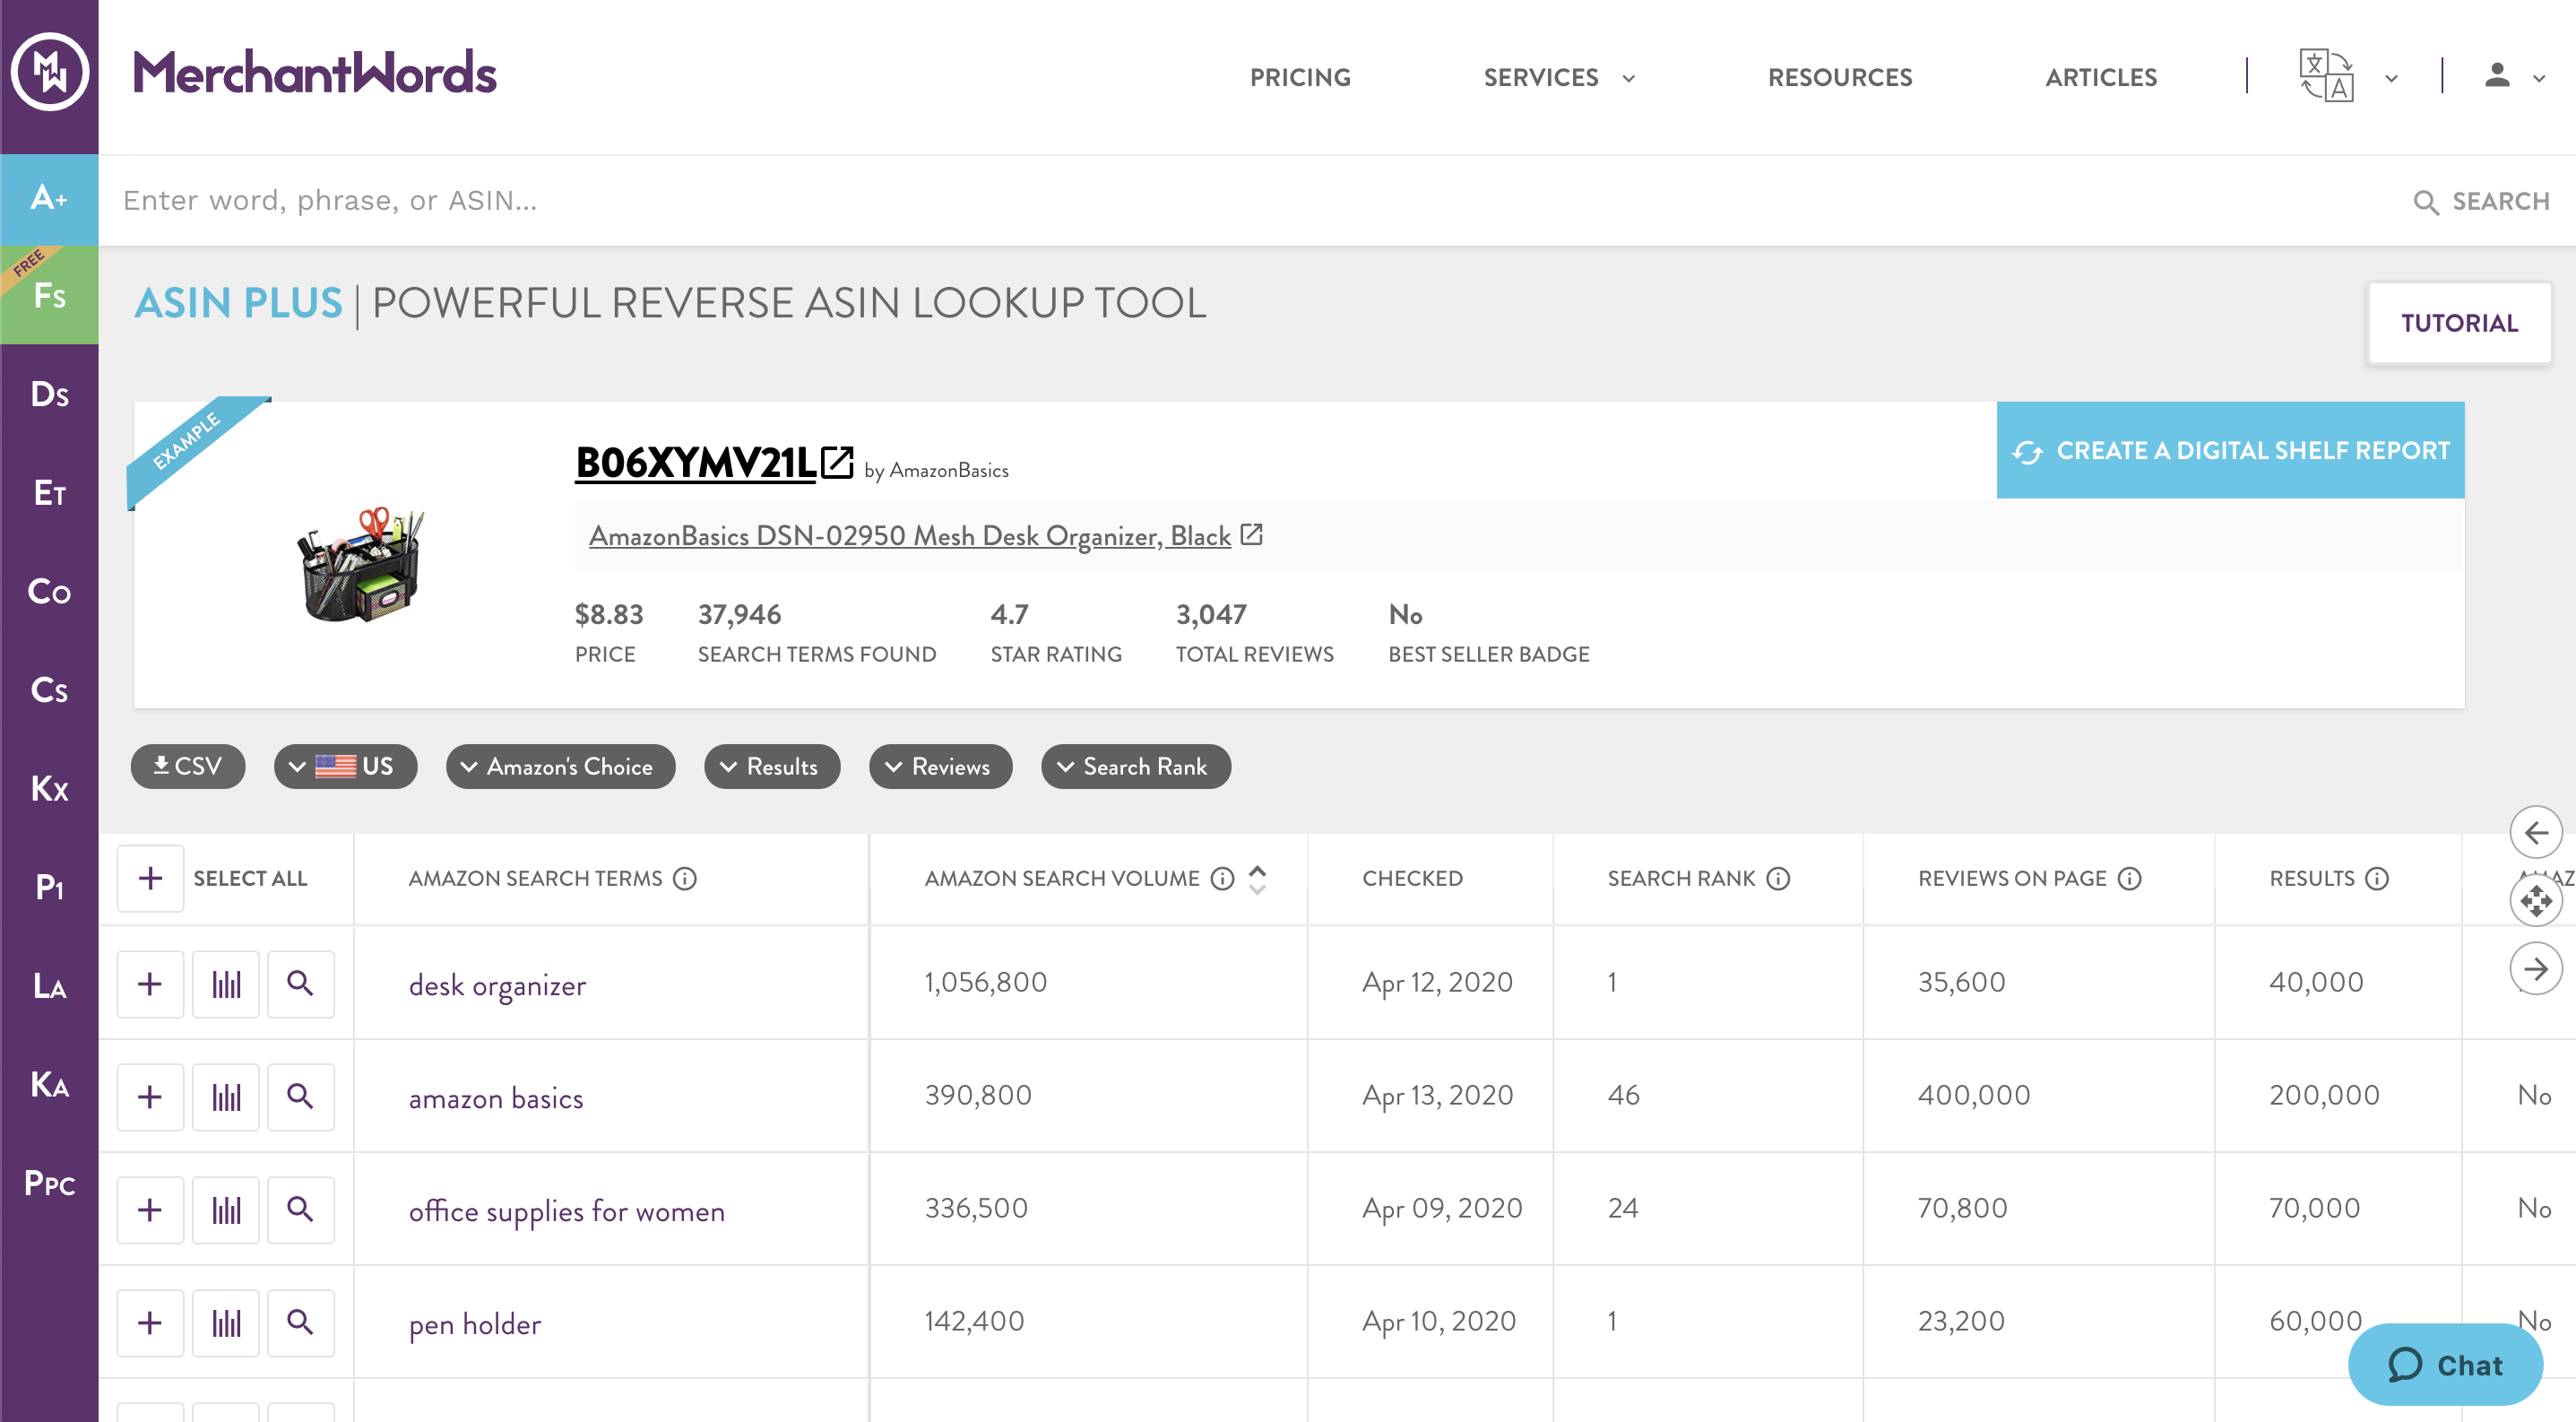Image resolution: width=2576 pixels, height=1422 pixels.
Task: Open the US marketplace dropdown
Action: [x=345, y=766]
